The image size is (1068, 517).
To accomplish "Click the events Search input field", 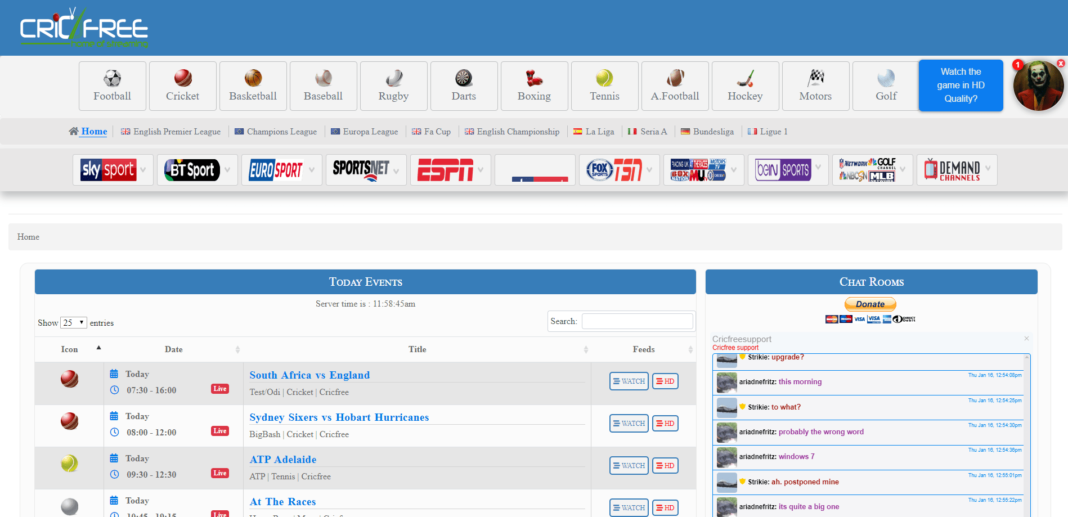I will [637, 321].
